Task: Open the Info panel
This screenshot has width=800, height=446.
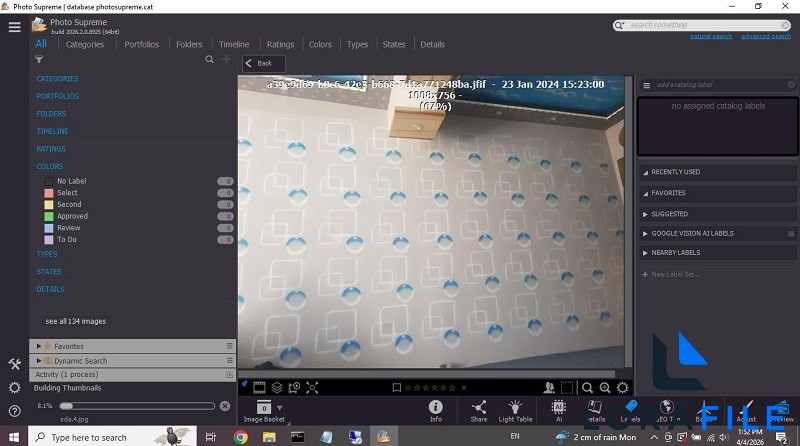Action: pos(436,411)
